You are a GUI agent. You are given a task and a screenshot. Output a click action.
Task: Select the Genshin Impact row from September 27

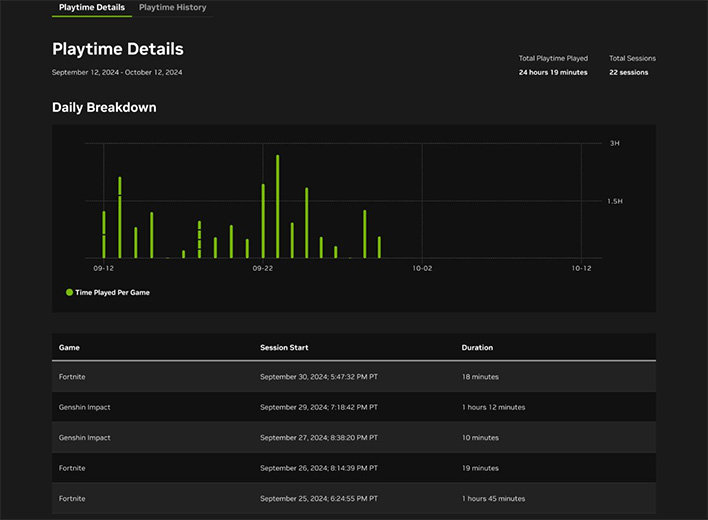pos(354,438)
